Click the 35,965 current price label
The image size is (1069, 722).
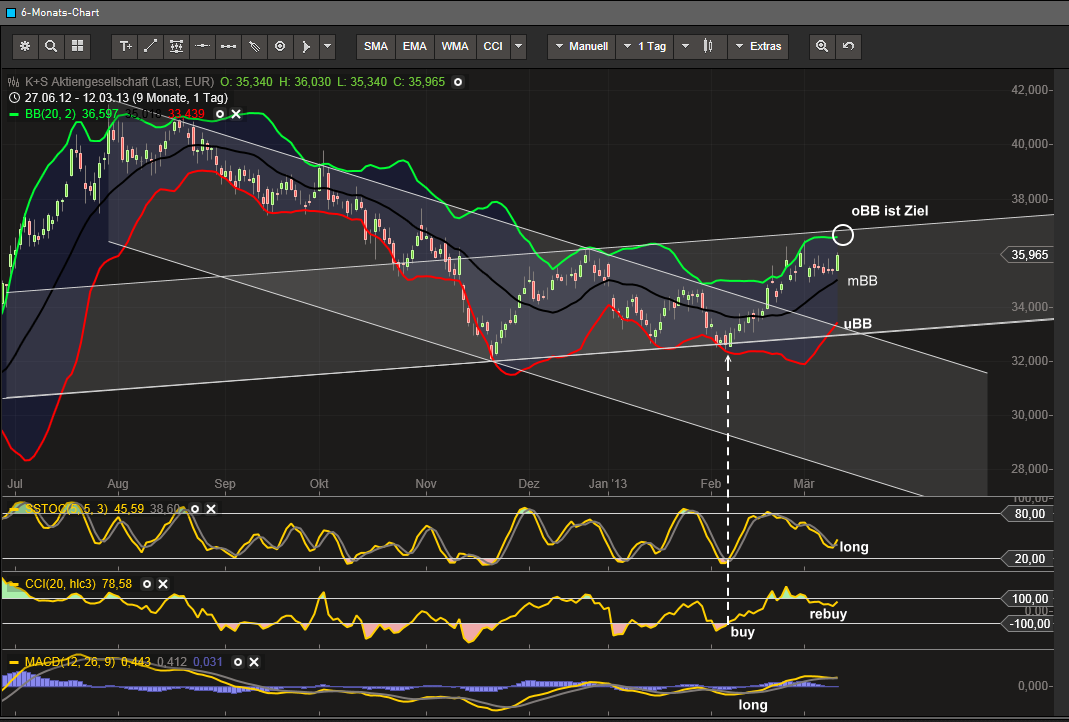1030,255
